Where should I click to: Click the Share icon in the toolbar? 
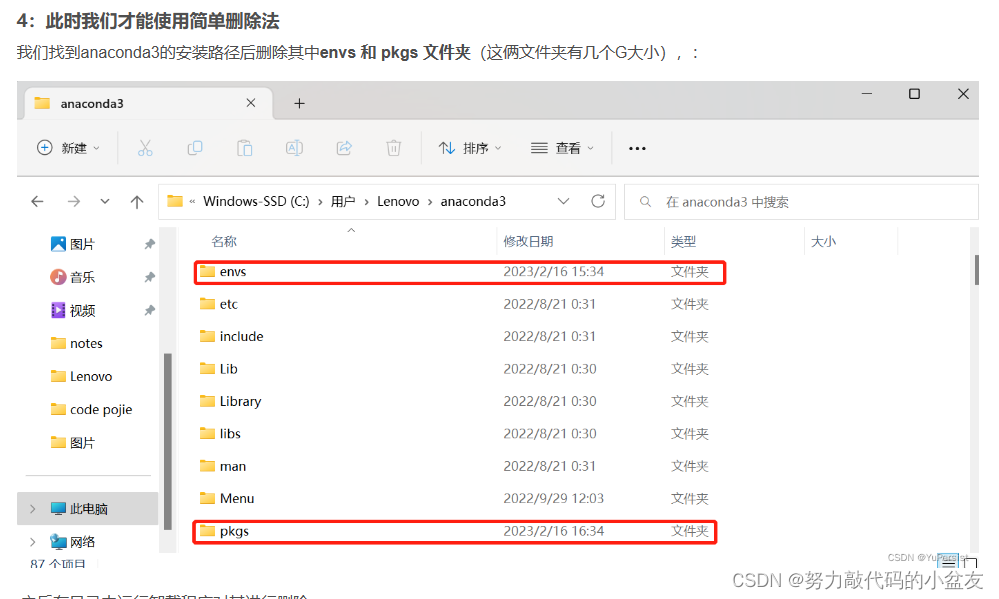(344, 147)
